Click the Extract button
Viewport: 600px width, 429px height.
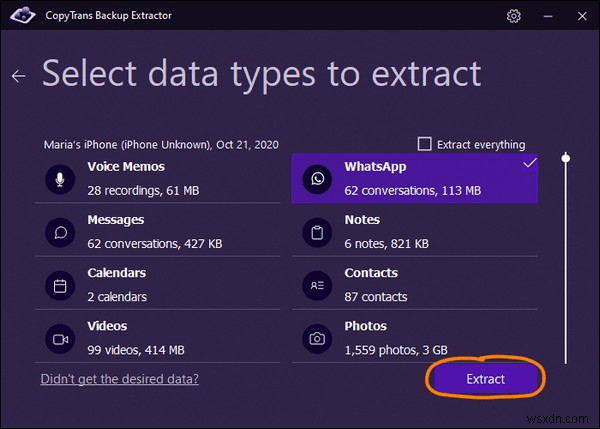tap(485, 379)
